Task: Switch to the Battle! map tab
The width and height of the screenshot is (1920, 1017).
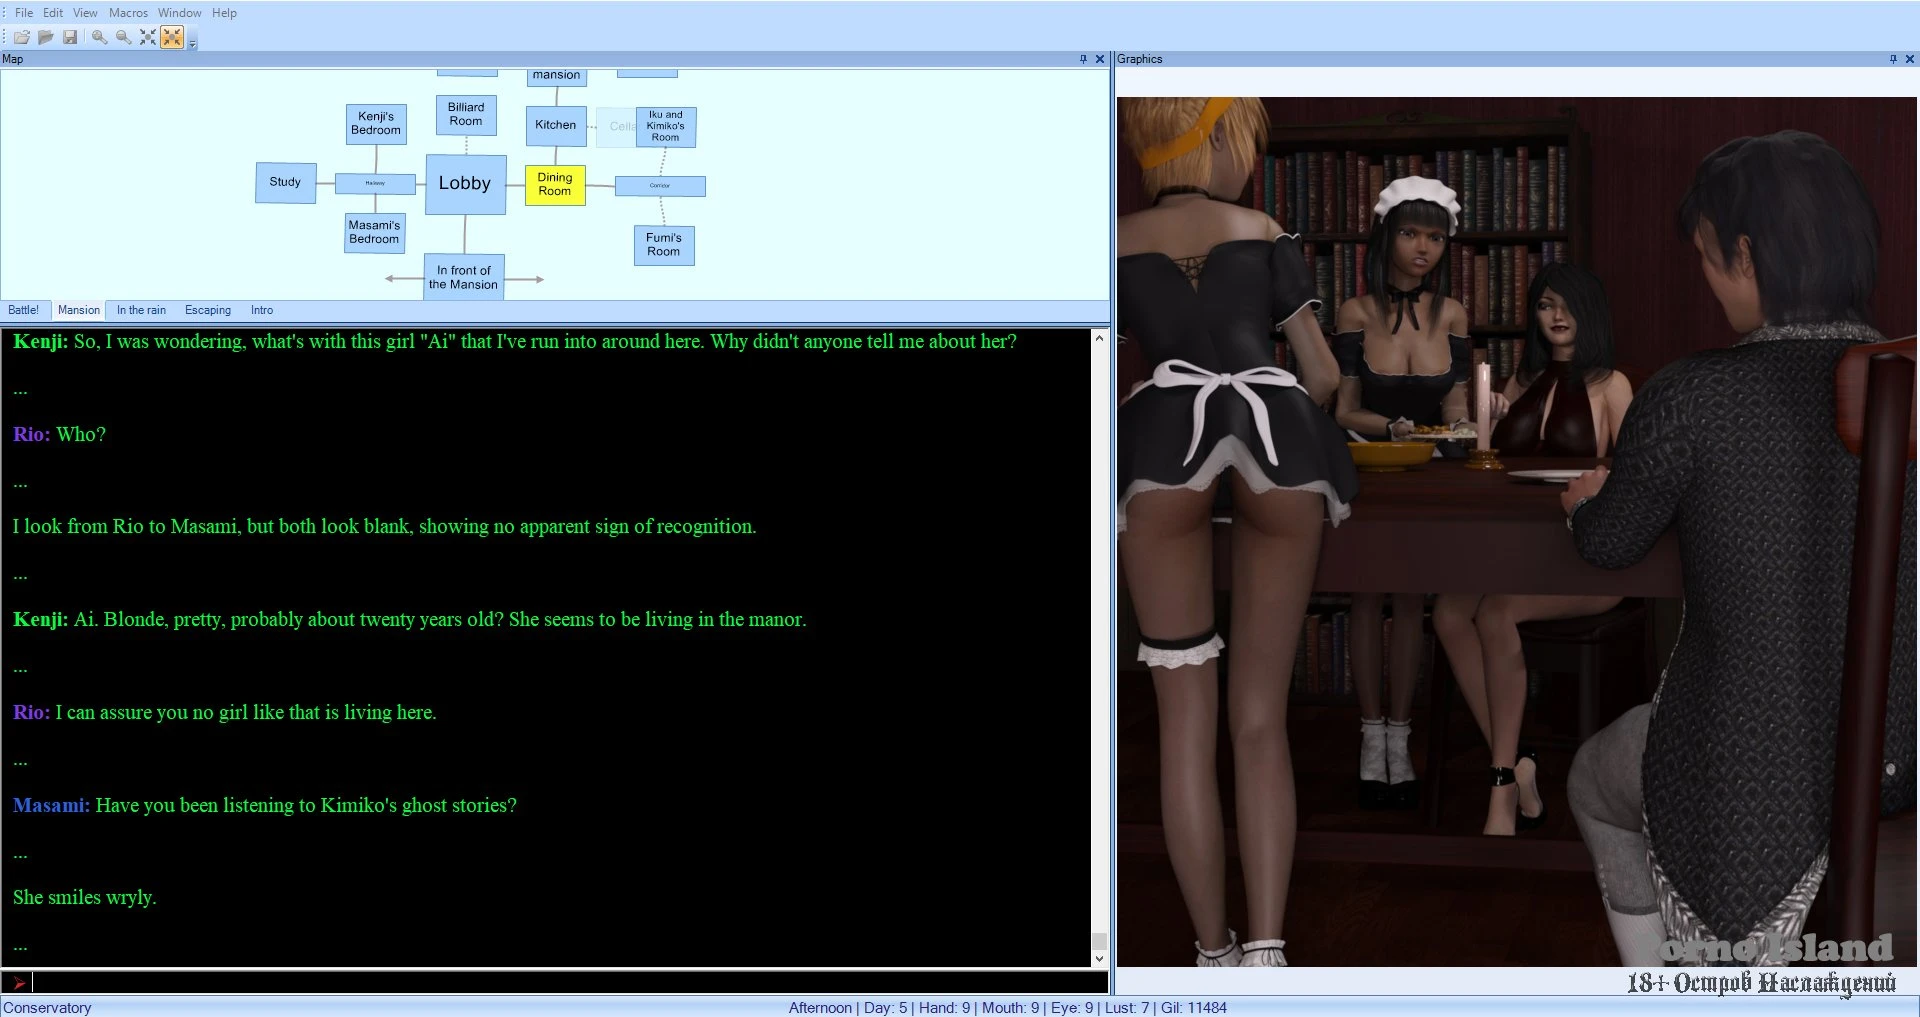Action: 24,310
